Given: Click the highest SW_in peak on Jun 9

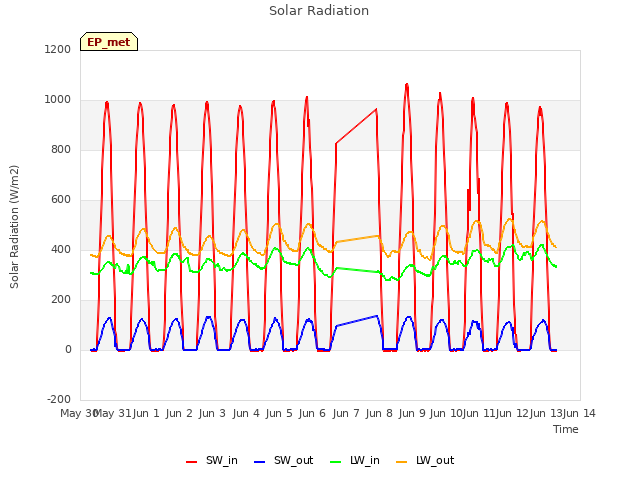Looking at the screenshot, I should coord(407,85).
